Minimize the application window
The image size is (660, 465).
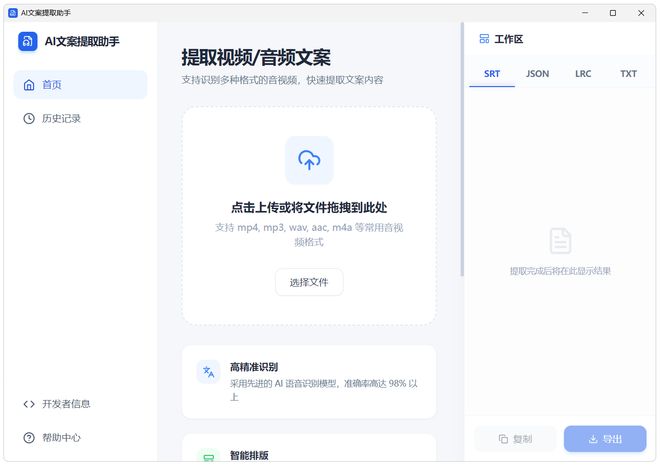tap(585, 13)
